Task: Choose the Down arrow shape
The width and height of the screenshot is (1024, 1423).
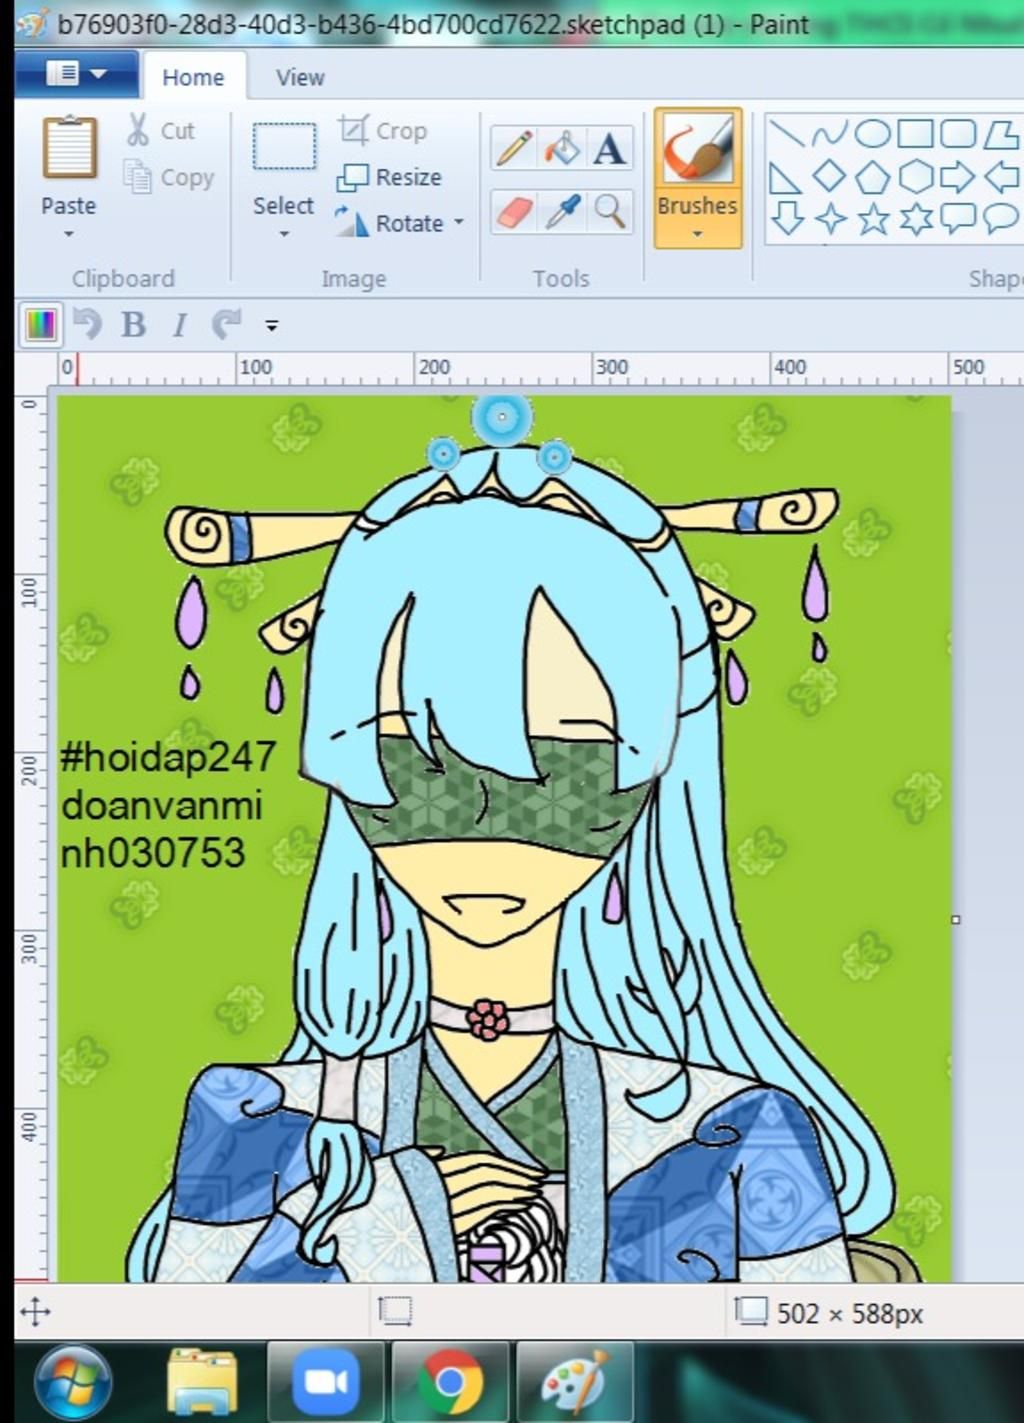Action: coord(787,218)
